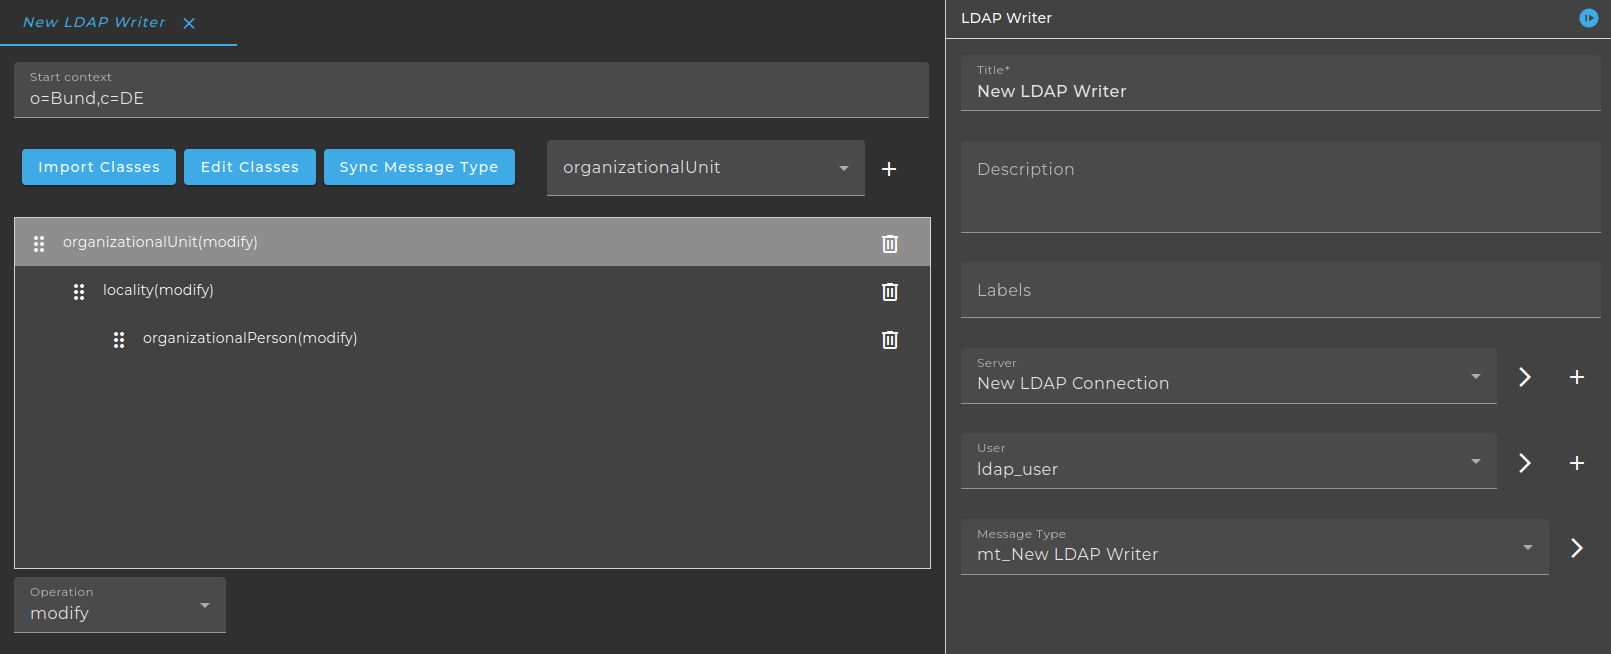Delete the organizationalUnit(modify) entry with trash icon
The width and height of the screenshot is (1611, 654).
pos(890,243)
